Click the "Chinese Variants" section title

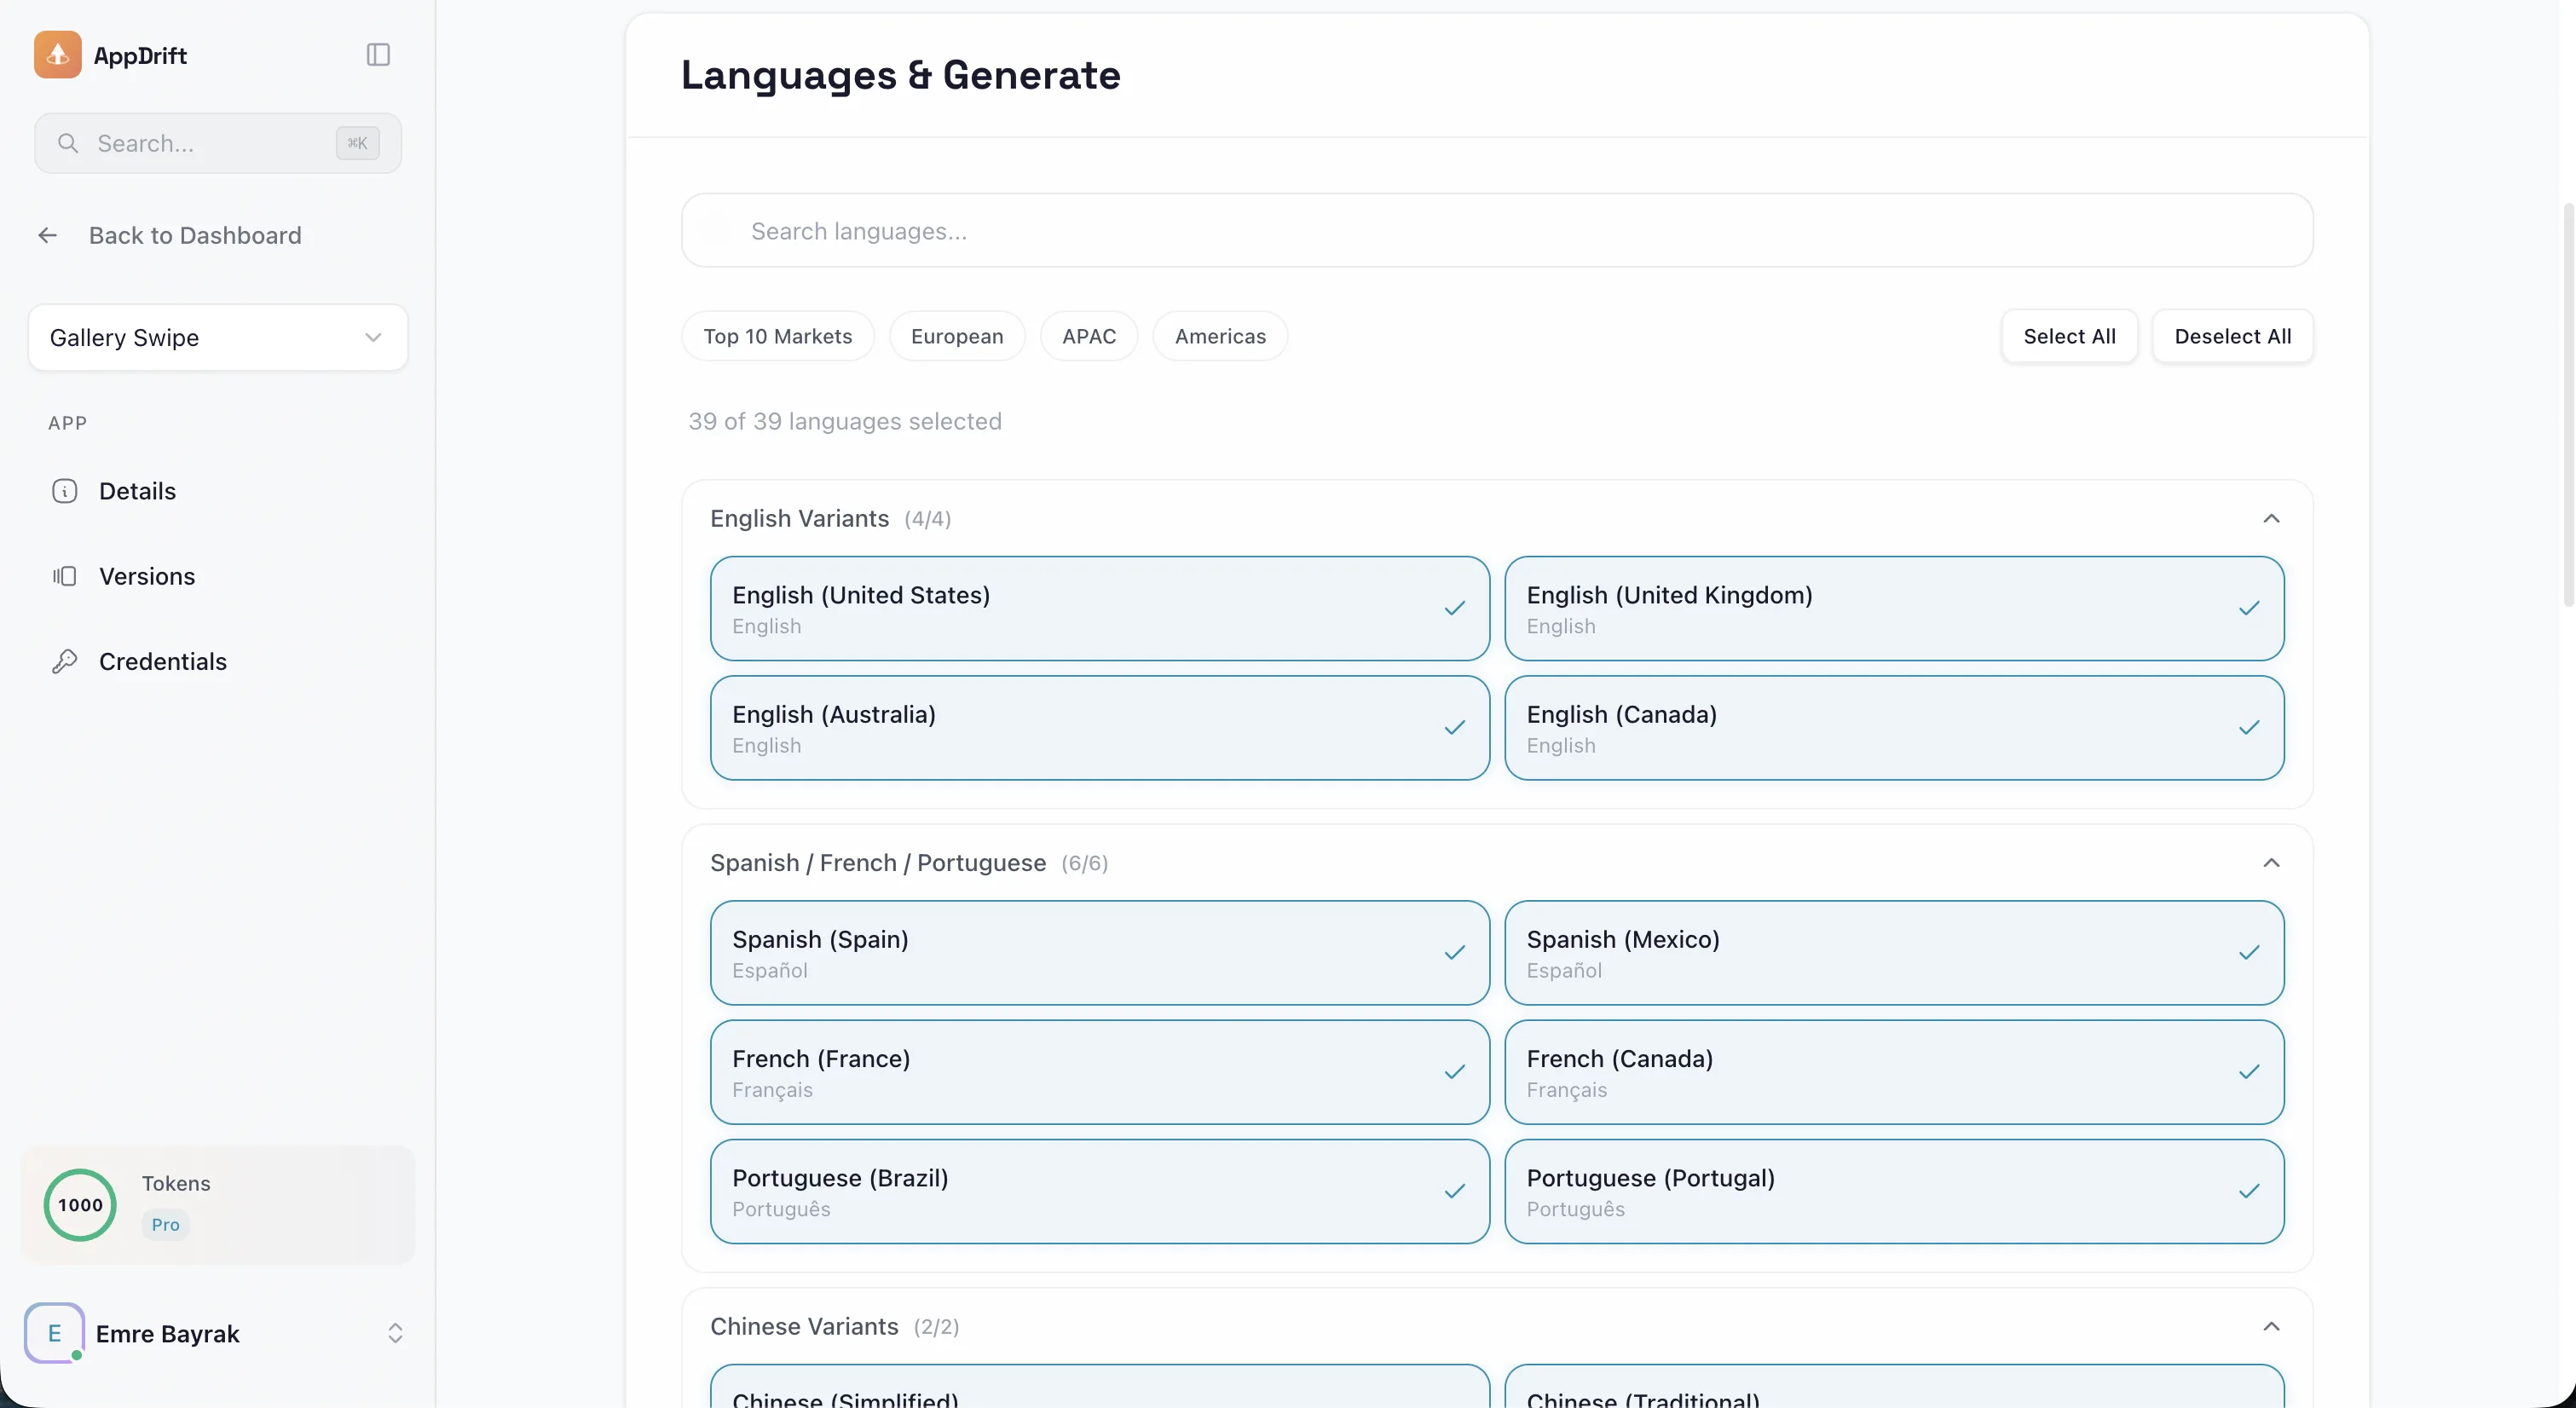click(x=804, y=1326)
